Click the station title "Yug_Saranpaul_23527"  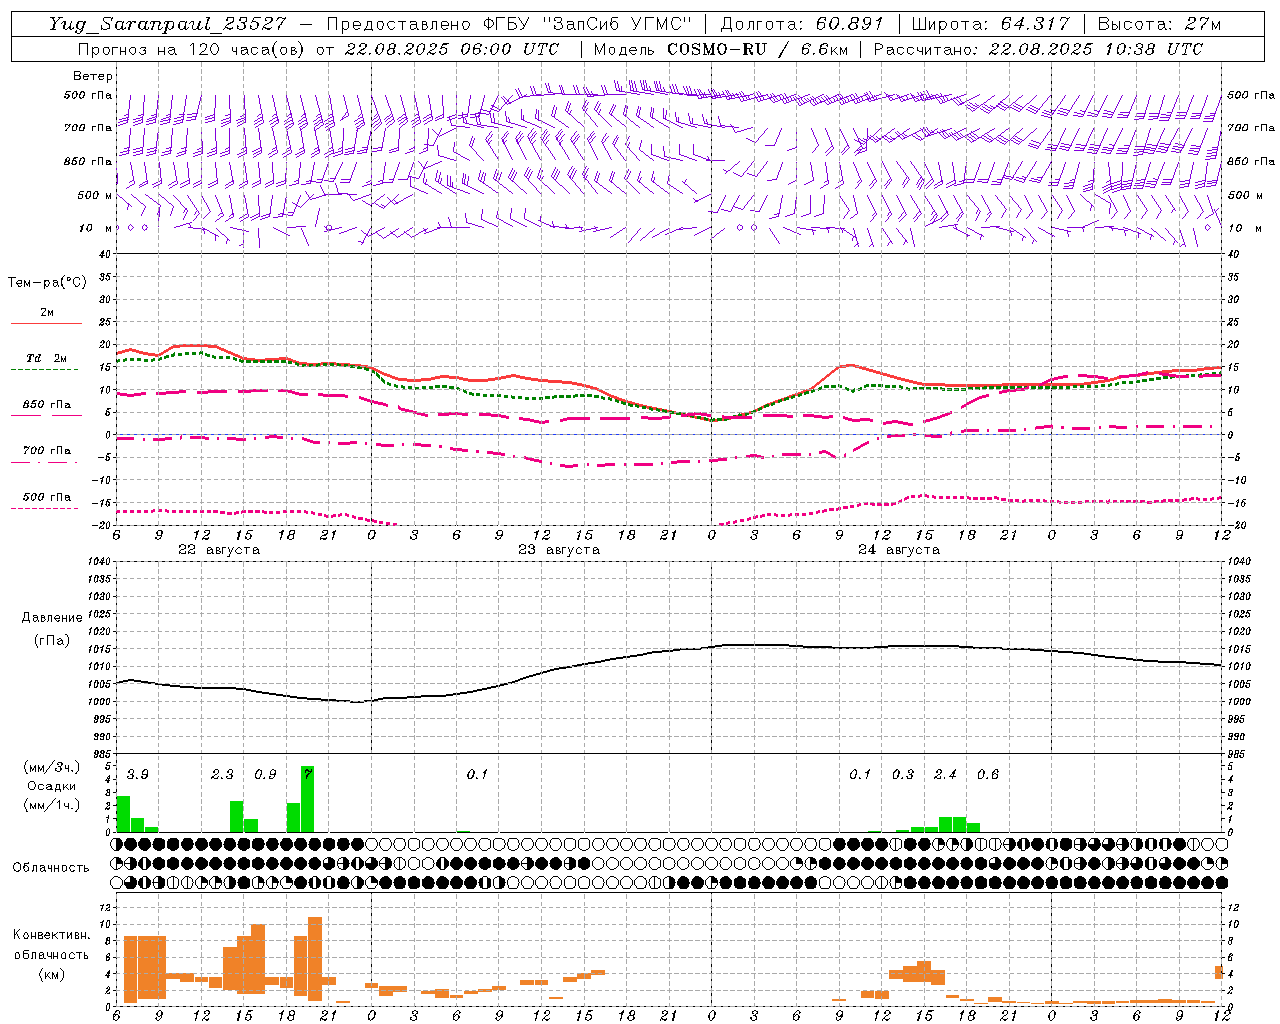tap(167, 24)
